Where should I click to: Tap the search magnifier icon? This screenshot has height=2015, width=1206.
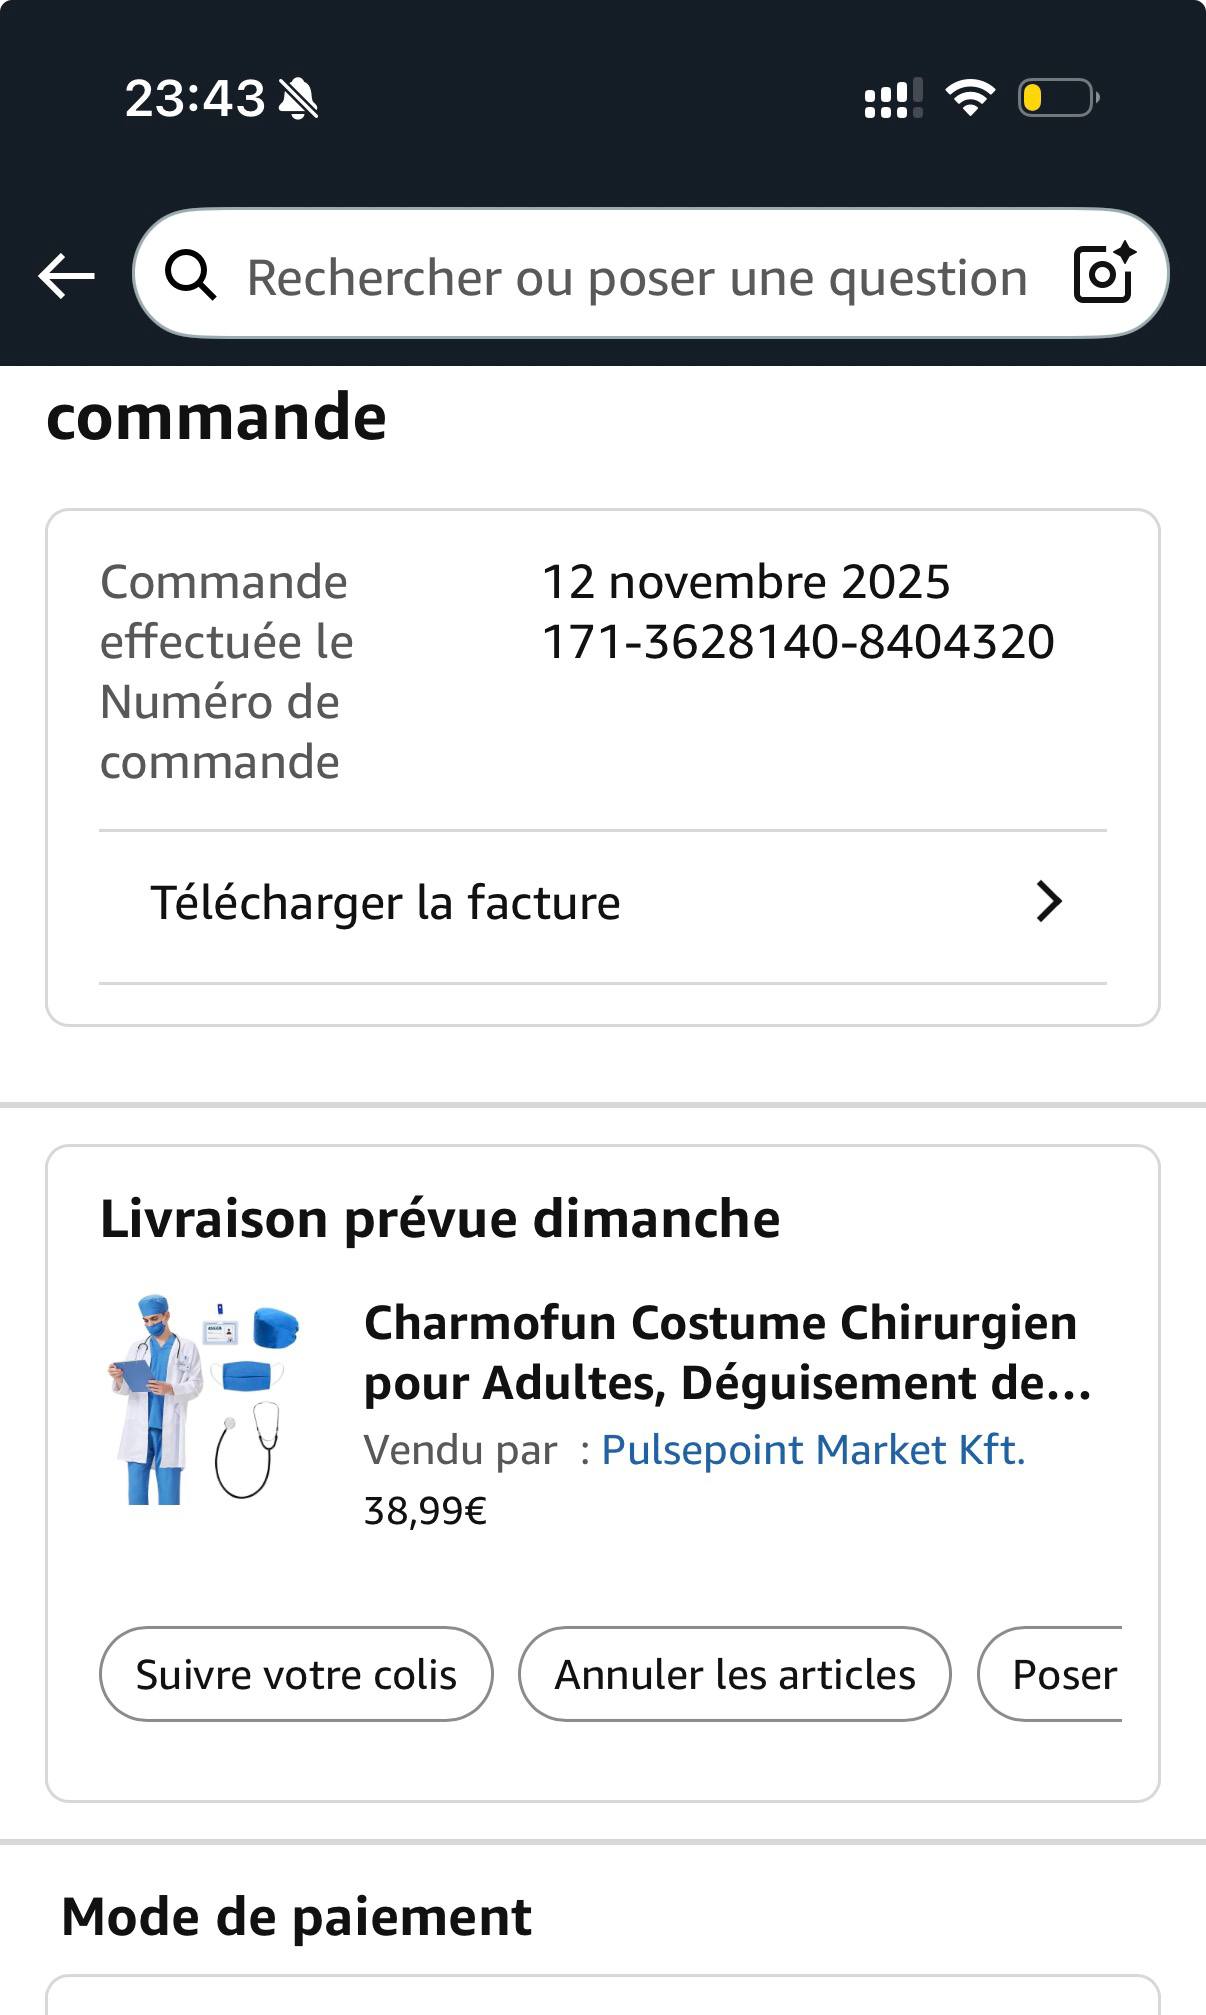click(x=190, y=275)
